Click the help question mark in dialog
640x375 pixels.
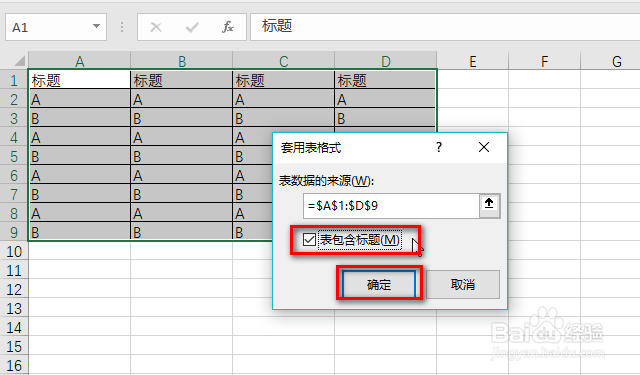tap(439, 147)
